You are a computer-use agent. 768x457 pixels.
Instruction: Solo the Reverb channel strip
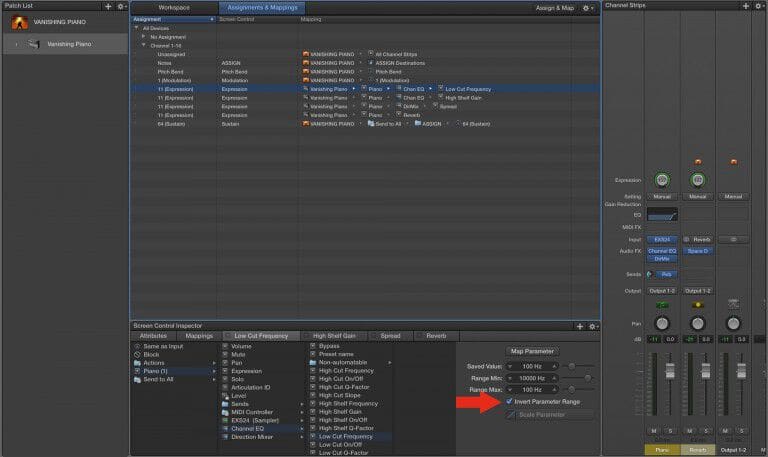pyautogui.click(x=706, y=431)
